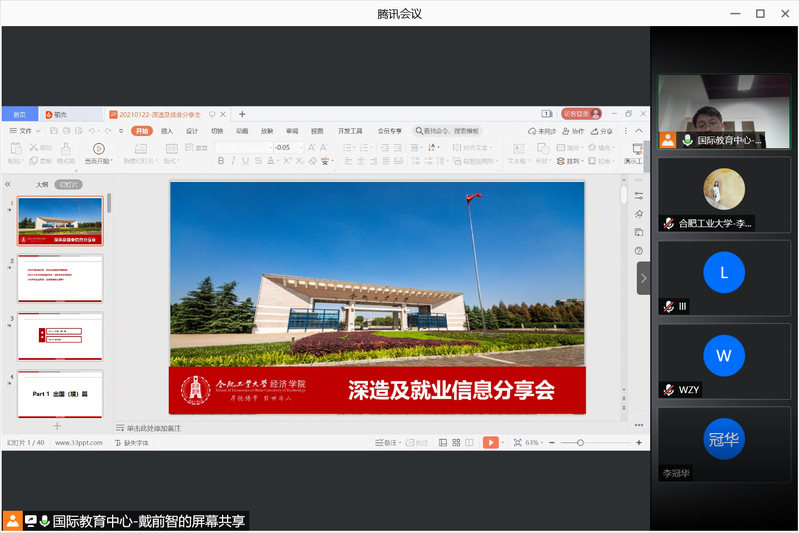Switch to the 设计 ribbon tab
This screenshot has width=799, height=533.
pos(192,131)
